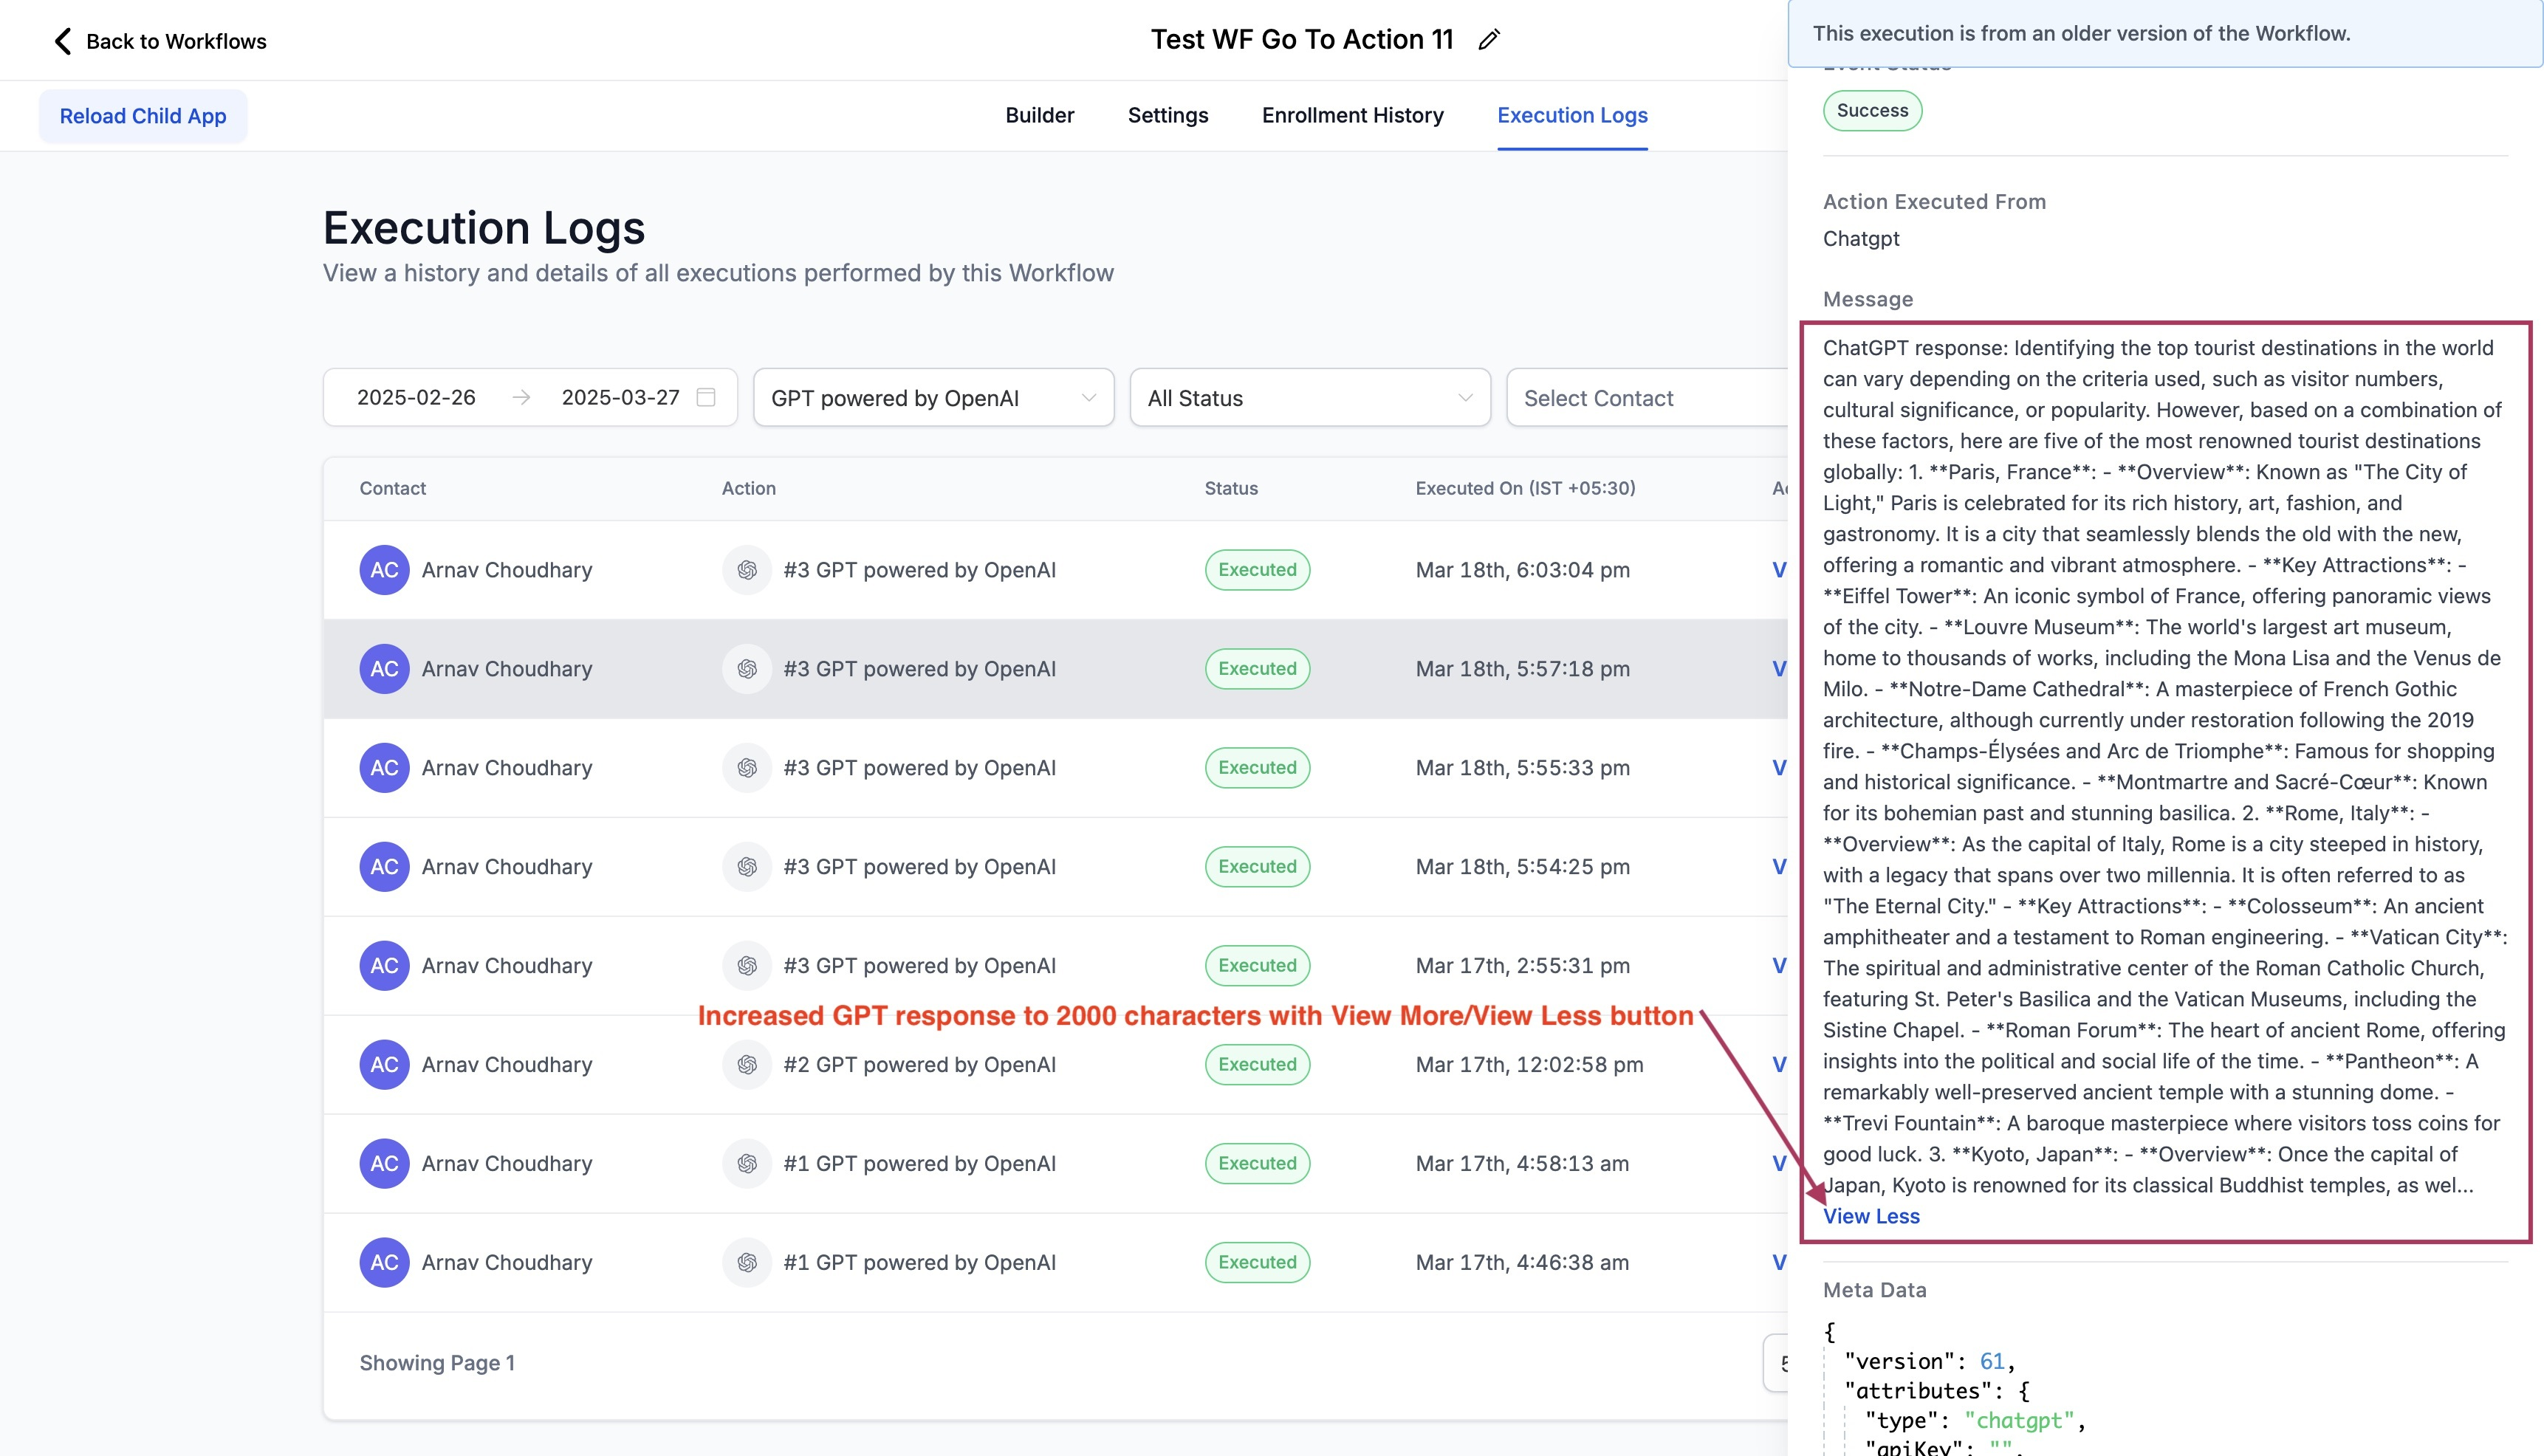Click the start date 2025-02-26 field
2544x1456 pixels.
[416, 397]
